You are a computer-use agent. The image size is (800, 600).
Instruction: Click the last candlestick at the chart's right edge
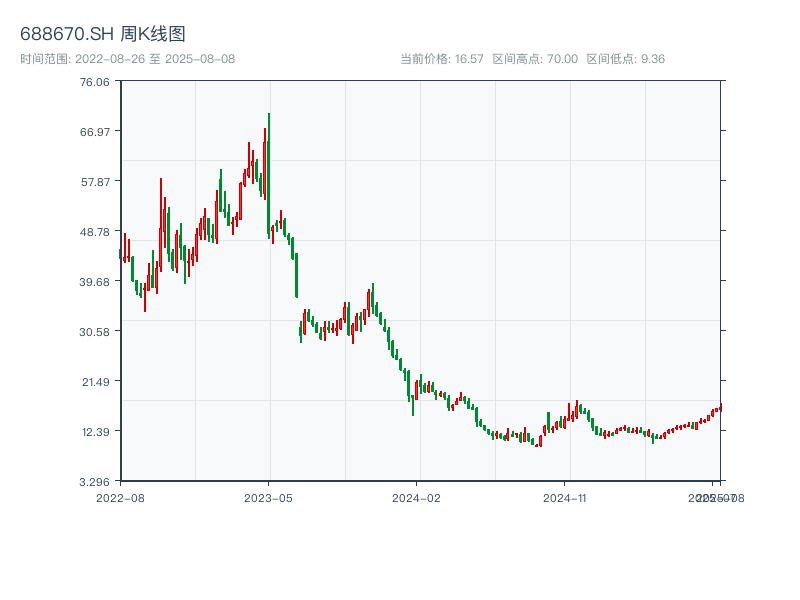pyautogui.click(x=720, y=406)
